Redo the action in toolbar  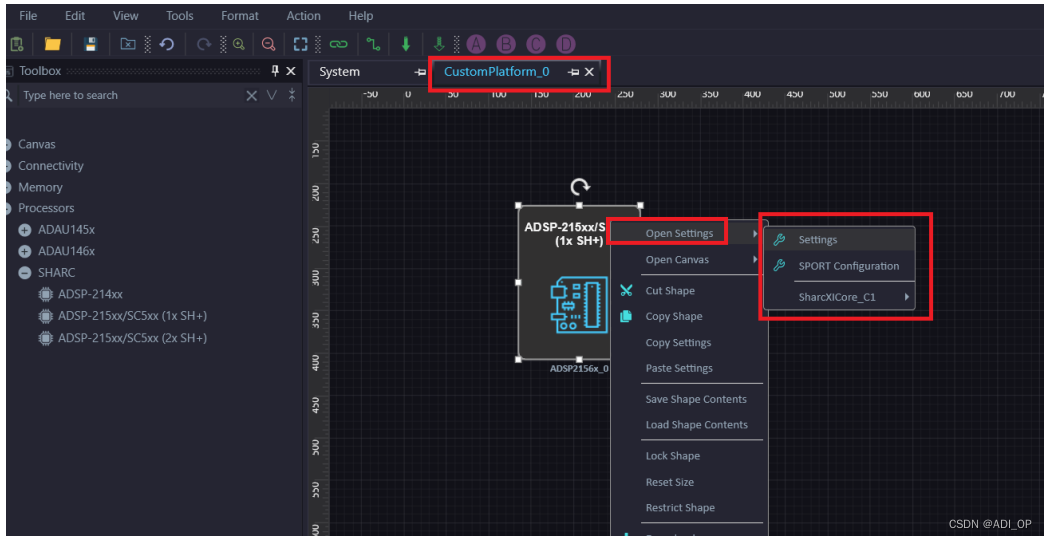point(204,44)
